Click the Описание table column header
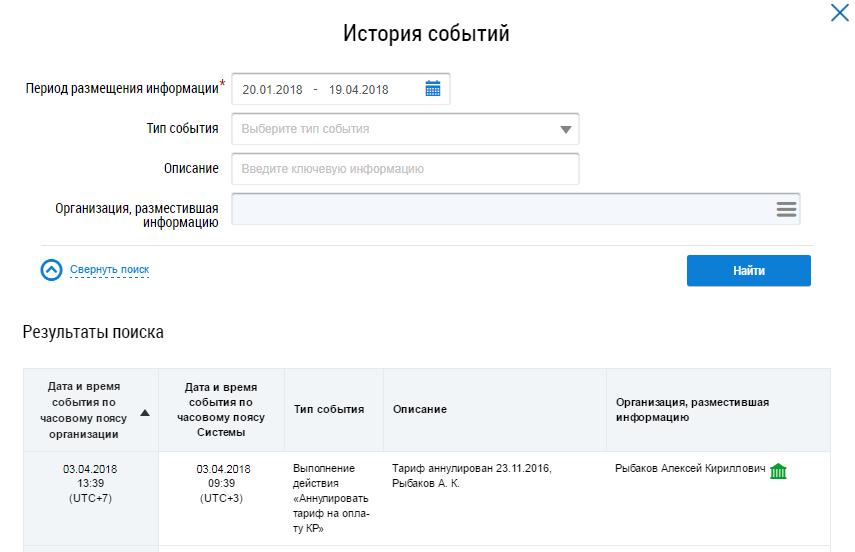 click(x=419, y=410)
